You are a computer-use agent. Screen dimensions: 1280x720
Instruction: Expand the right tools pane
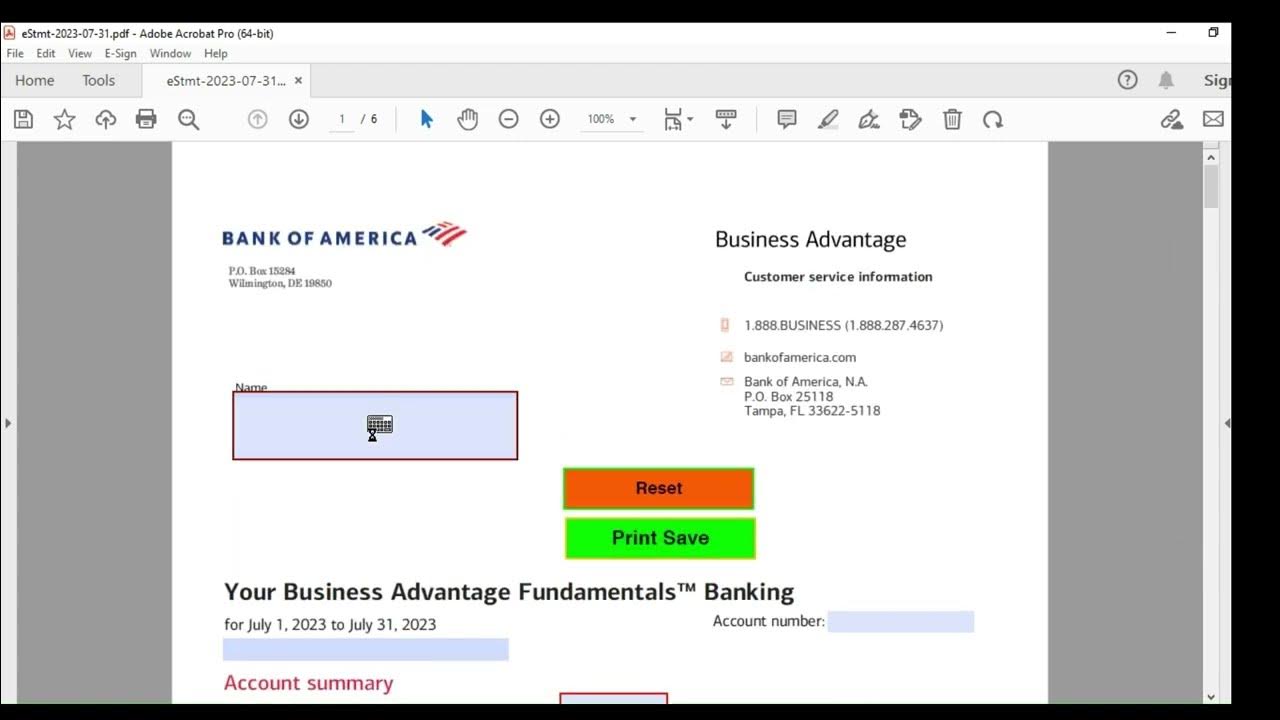(1226, 423)
